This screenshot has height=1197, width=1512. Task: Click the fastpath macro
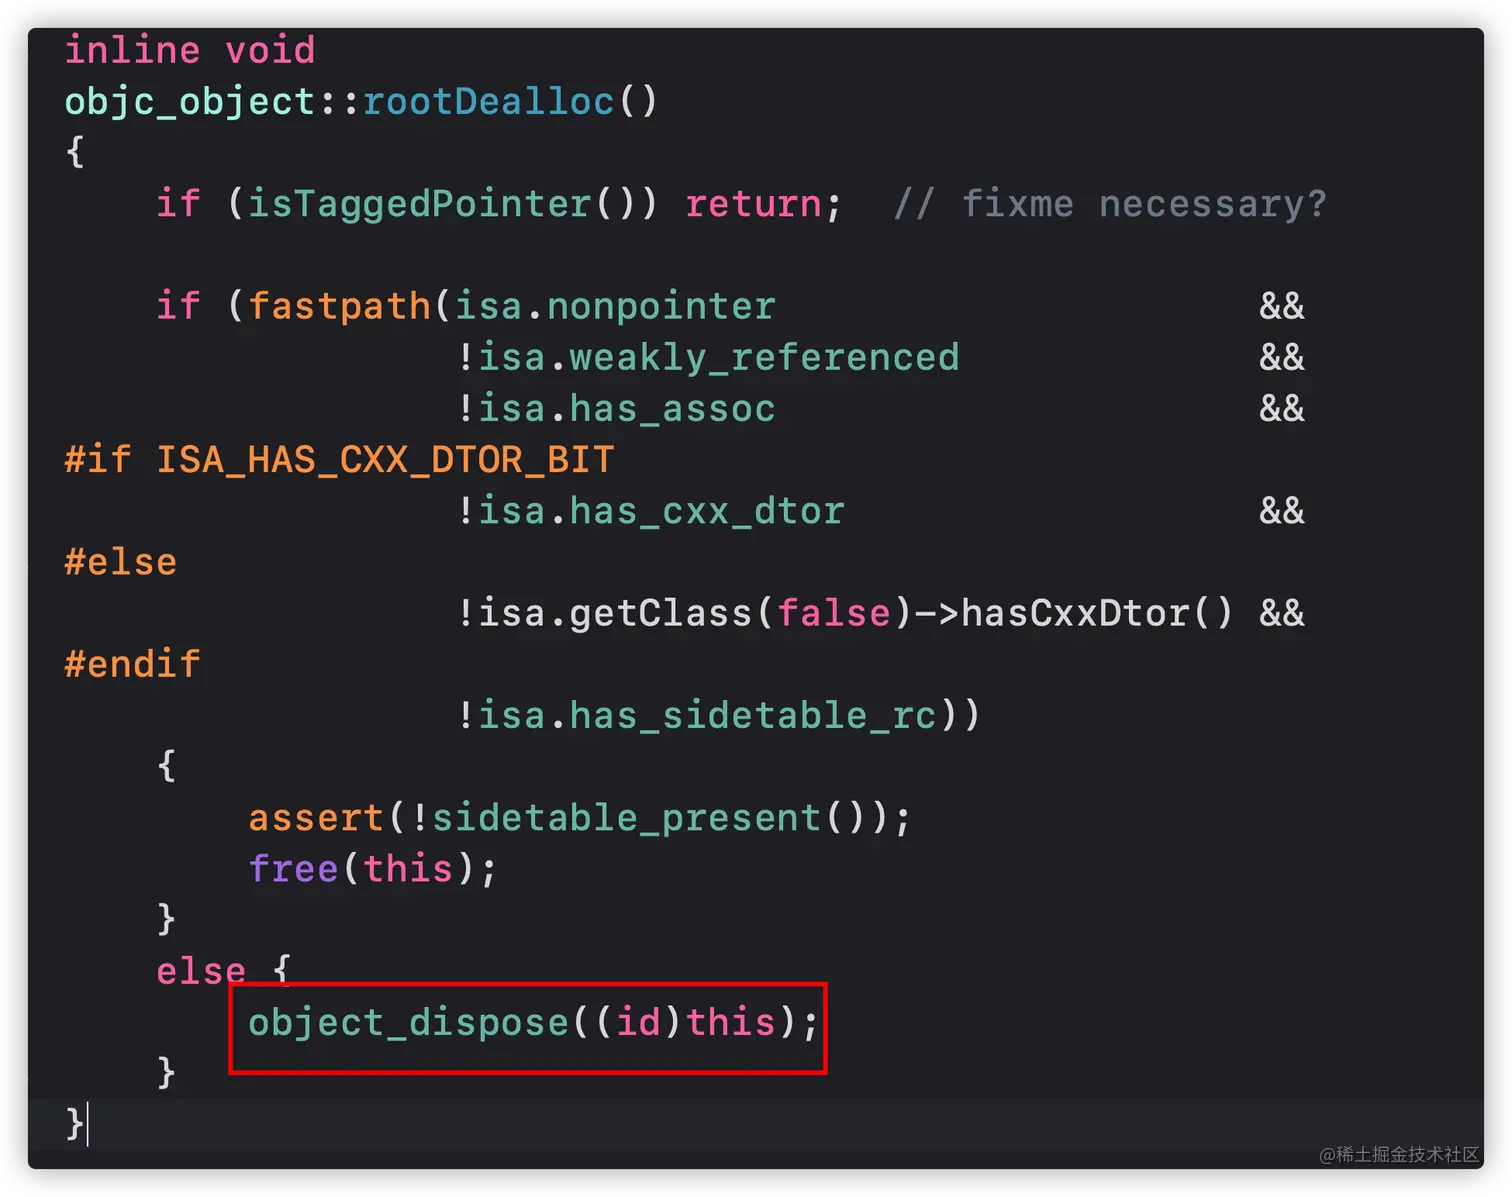pos(340,306)
